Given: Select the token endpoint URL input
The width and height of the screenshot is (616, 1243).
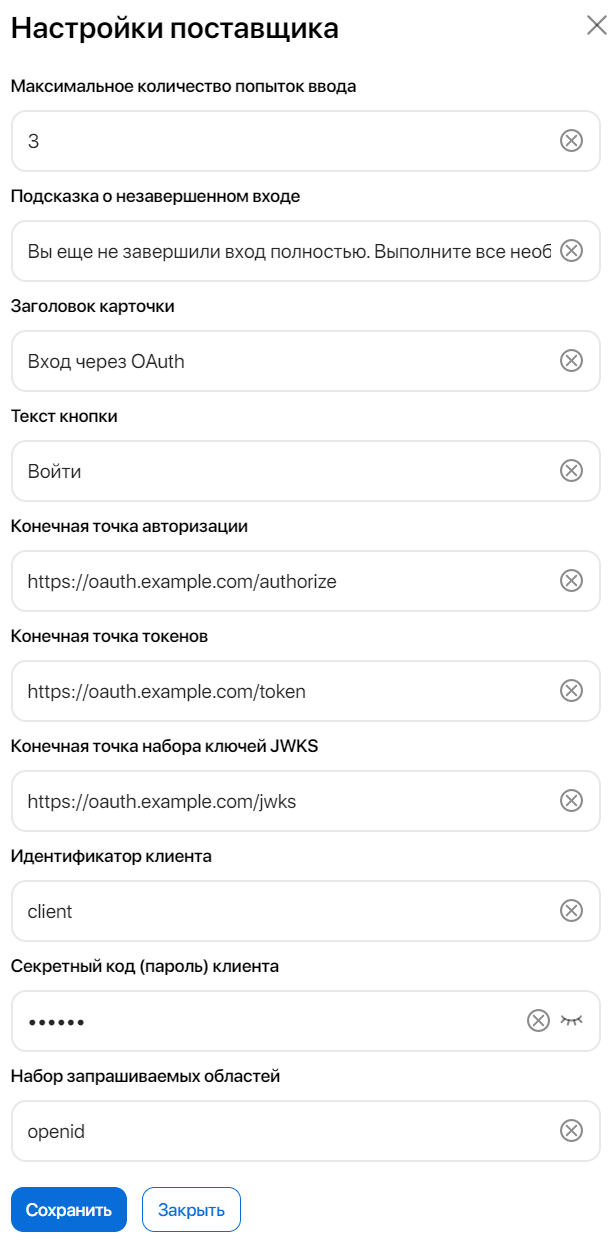Looking at the screenshot, I should pos(250,691).
